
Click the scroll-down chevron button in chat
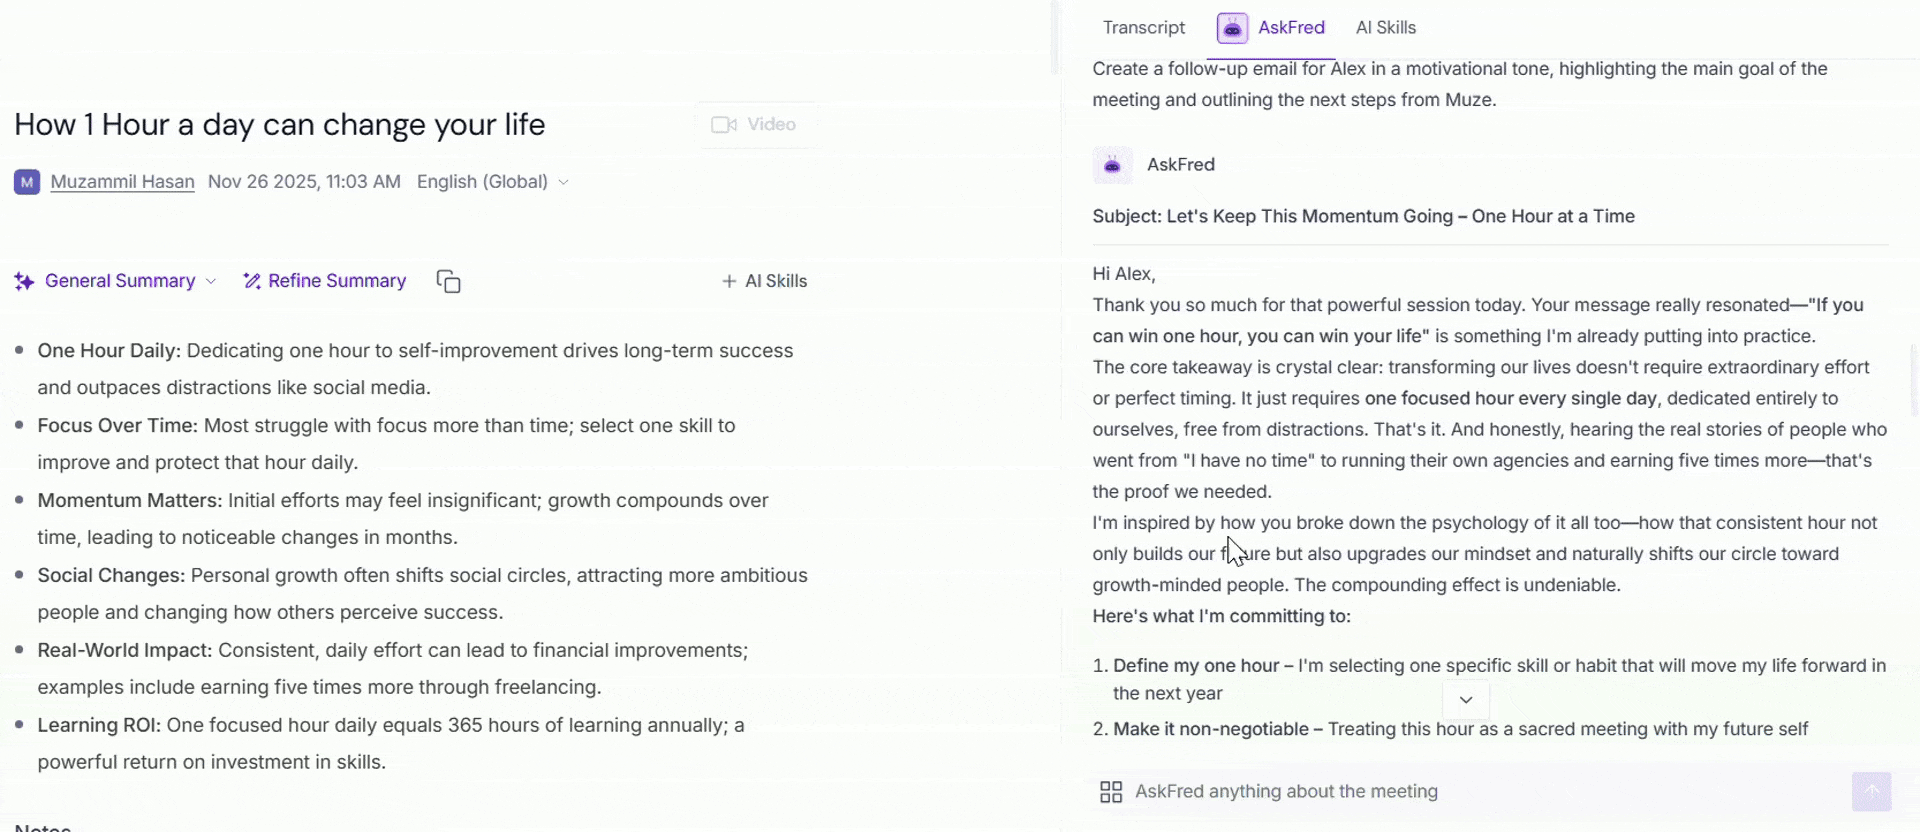coord(1466,700)
